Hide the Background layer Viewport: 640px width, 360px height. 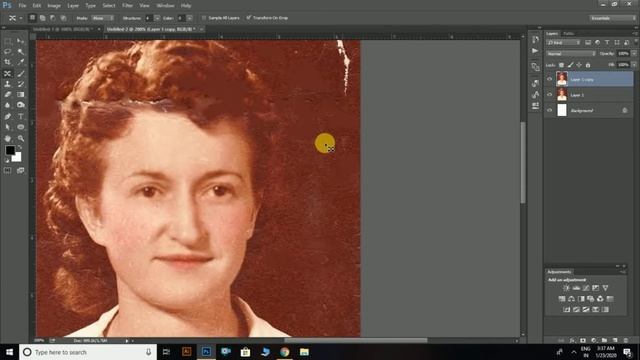pos(549,110)
